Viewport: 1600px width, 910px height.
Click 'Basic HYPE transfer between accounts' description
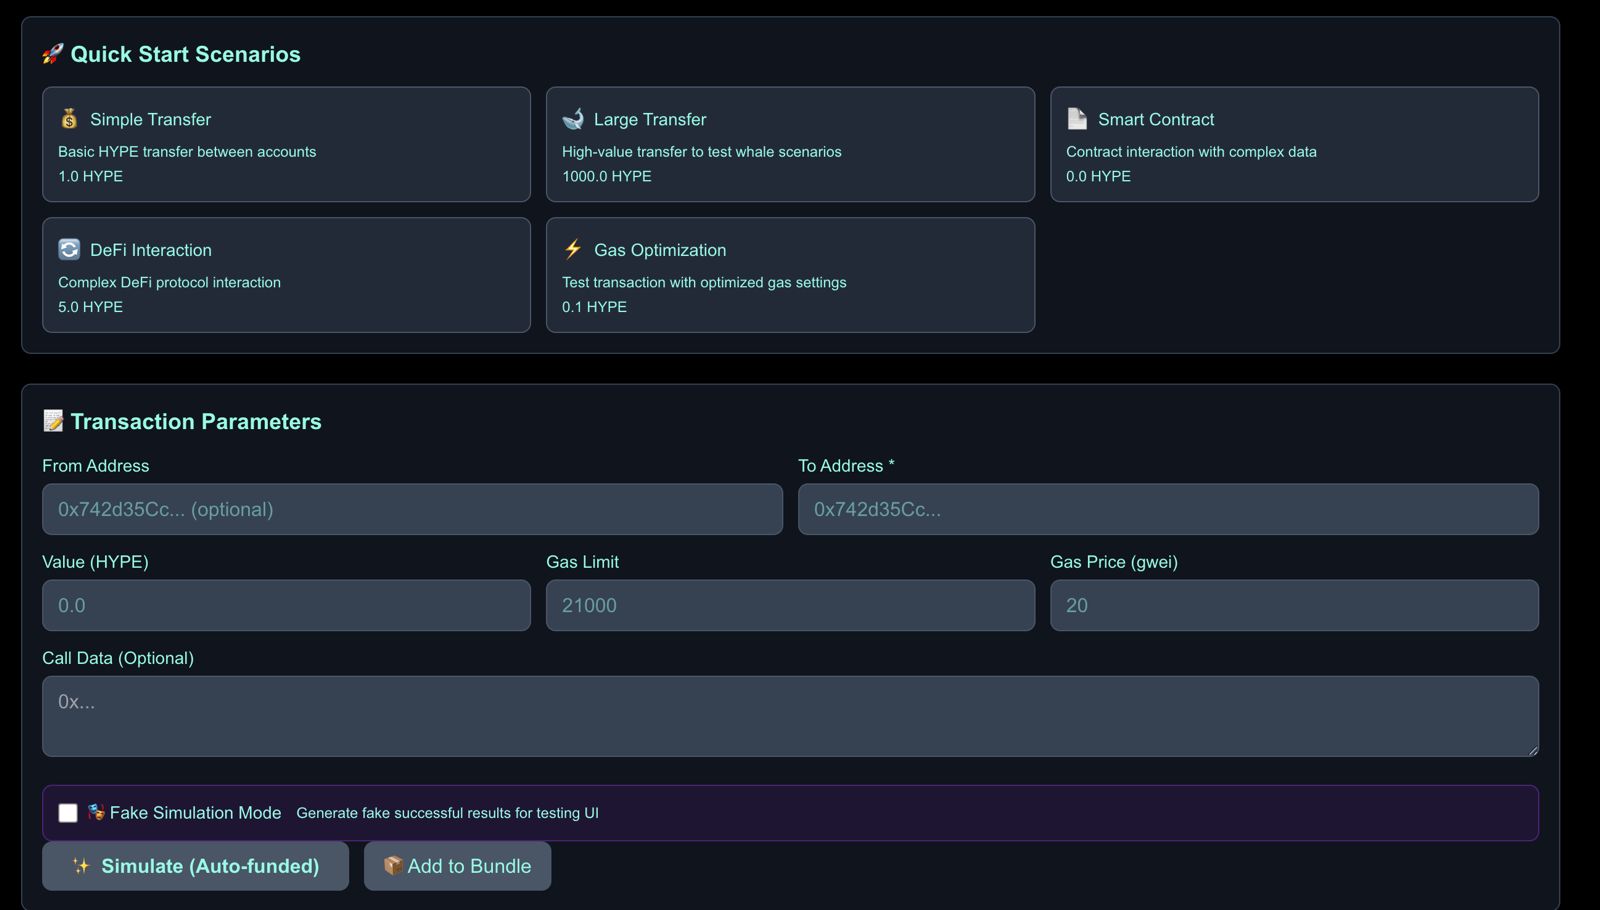pos(187,152)
